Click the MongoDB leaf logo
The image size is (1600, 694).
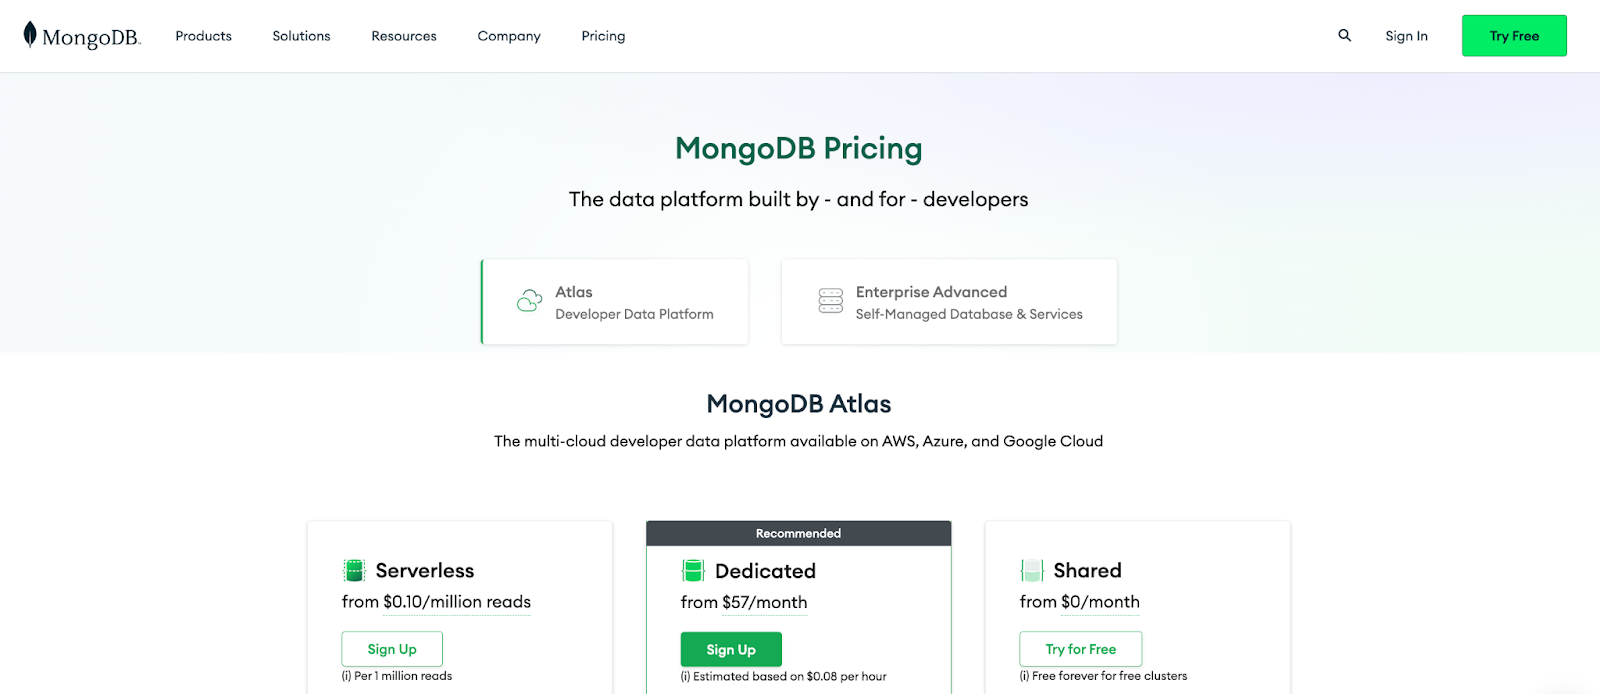click(x=30, y=35)
